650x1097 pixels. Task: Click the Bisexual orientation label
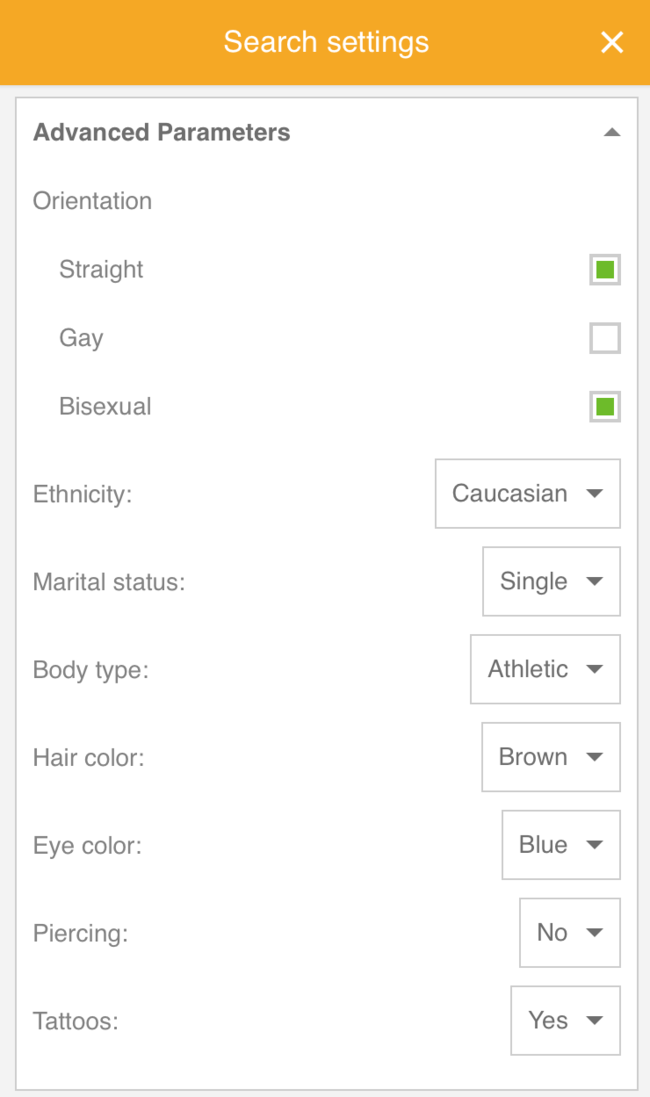point(105,407)
